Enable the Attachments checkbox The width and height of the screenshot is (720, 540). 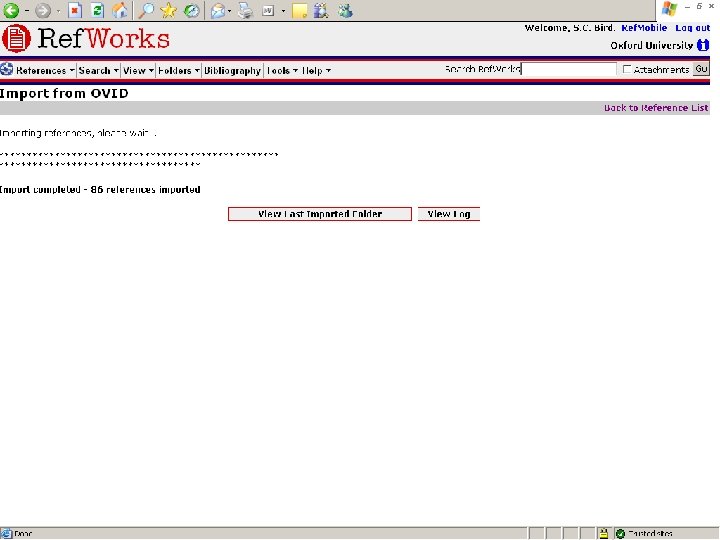[627, 69]
